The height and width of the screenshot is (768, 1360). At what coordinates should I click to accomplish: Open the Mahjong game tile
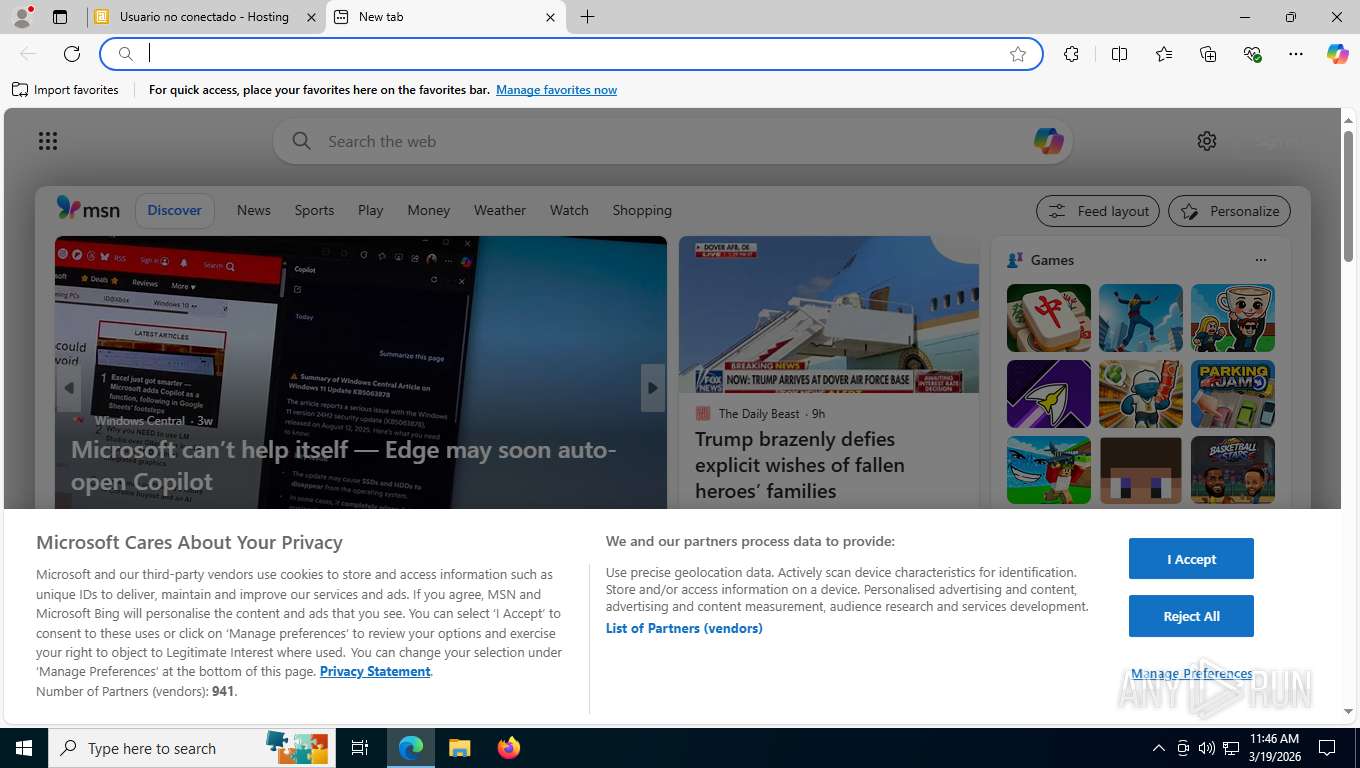pyautogui.click(x=1049, y=318)
